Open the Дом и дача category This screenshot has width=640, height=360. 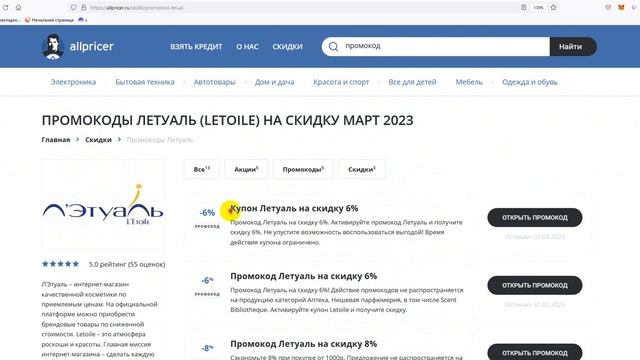pyautogui.click(x=275, y=82)
